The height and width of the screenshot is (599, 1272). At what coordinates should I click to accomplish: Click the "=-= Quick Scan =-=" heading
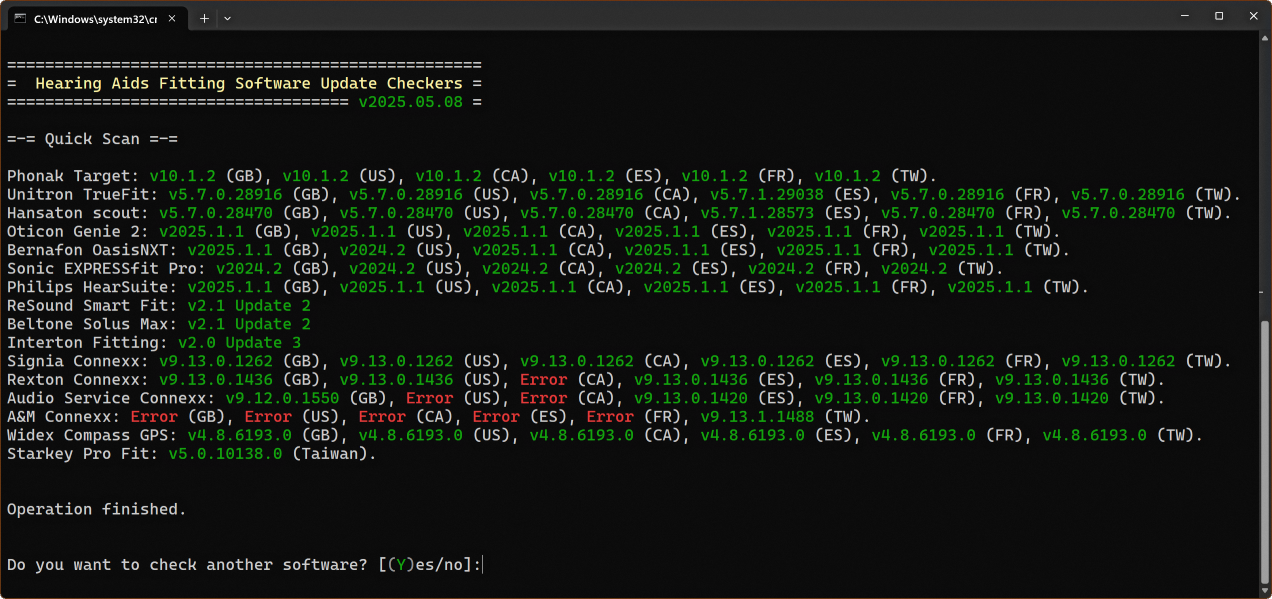(92, 139)
